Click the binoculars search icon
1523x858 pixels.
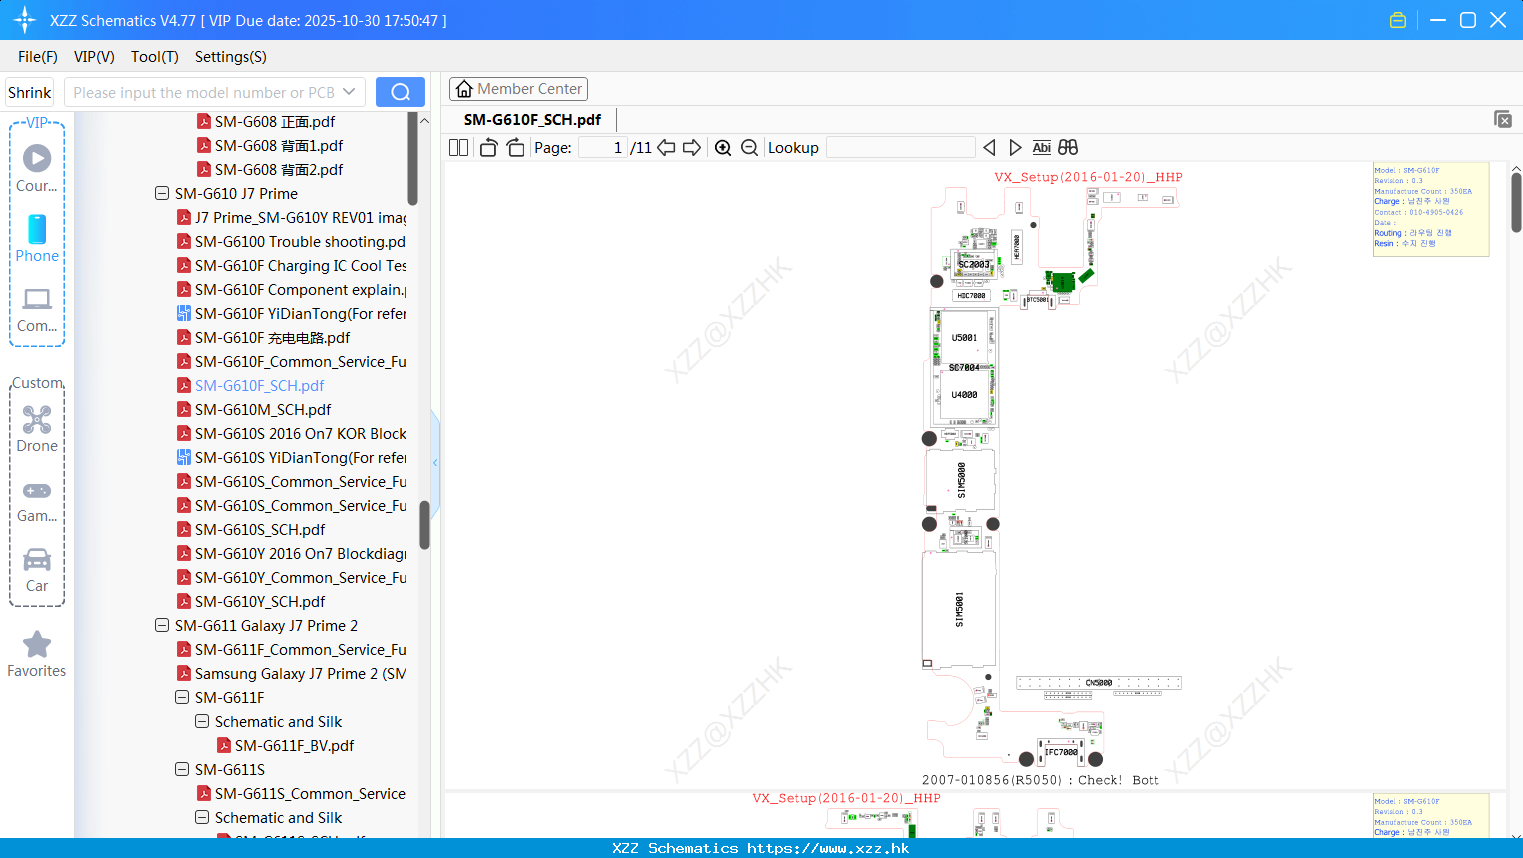tap(1068, 148)
